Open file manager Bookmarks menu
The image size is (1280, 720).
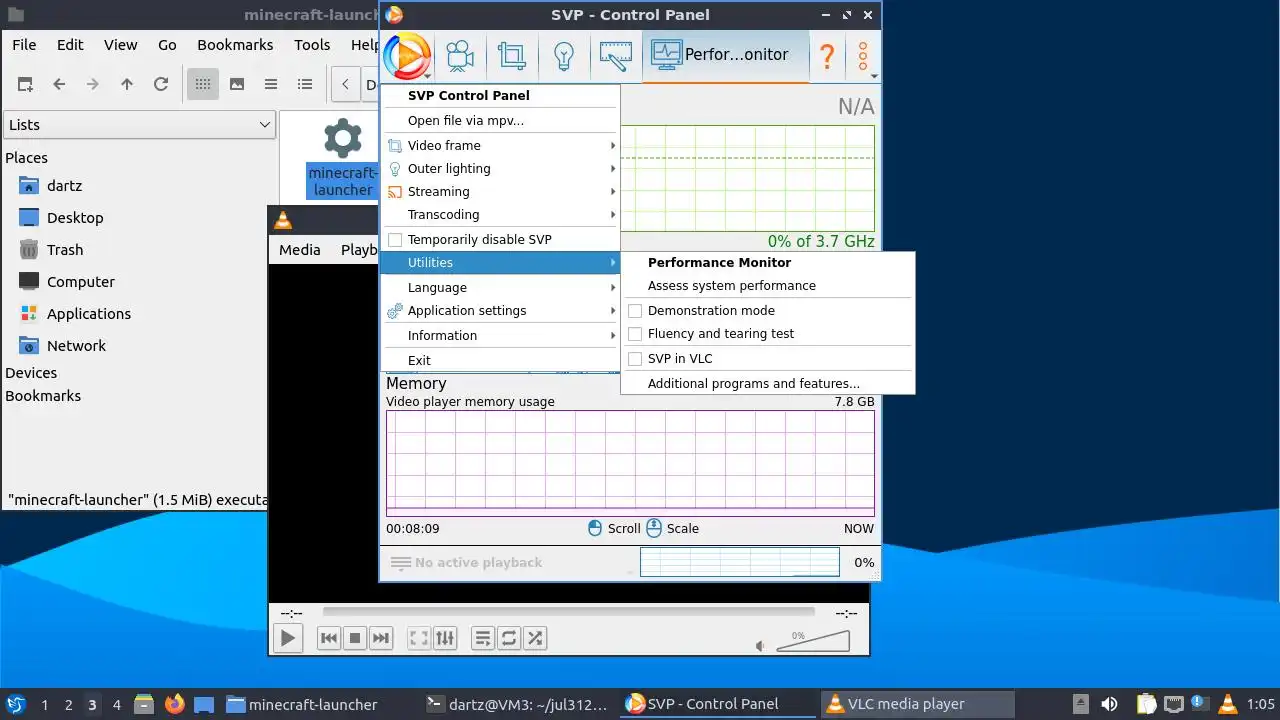(x=235, y=45)
